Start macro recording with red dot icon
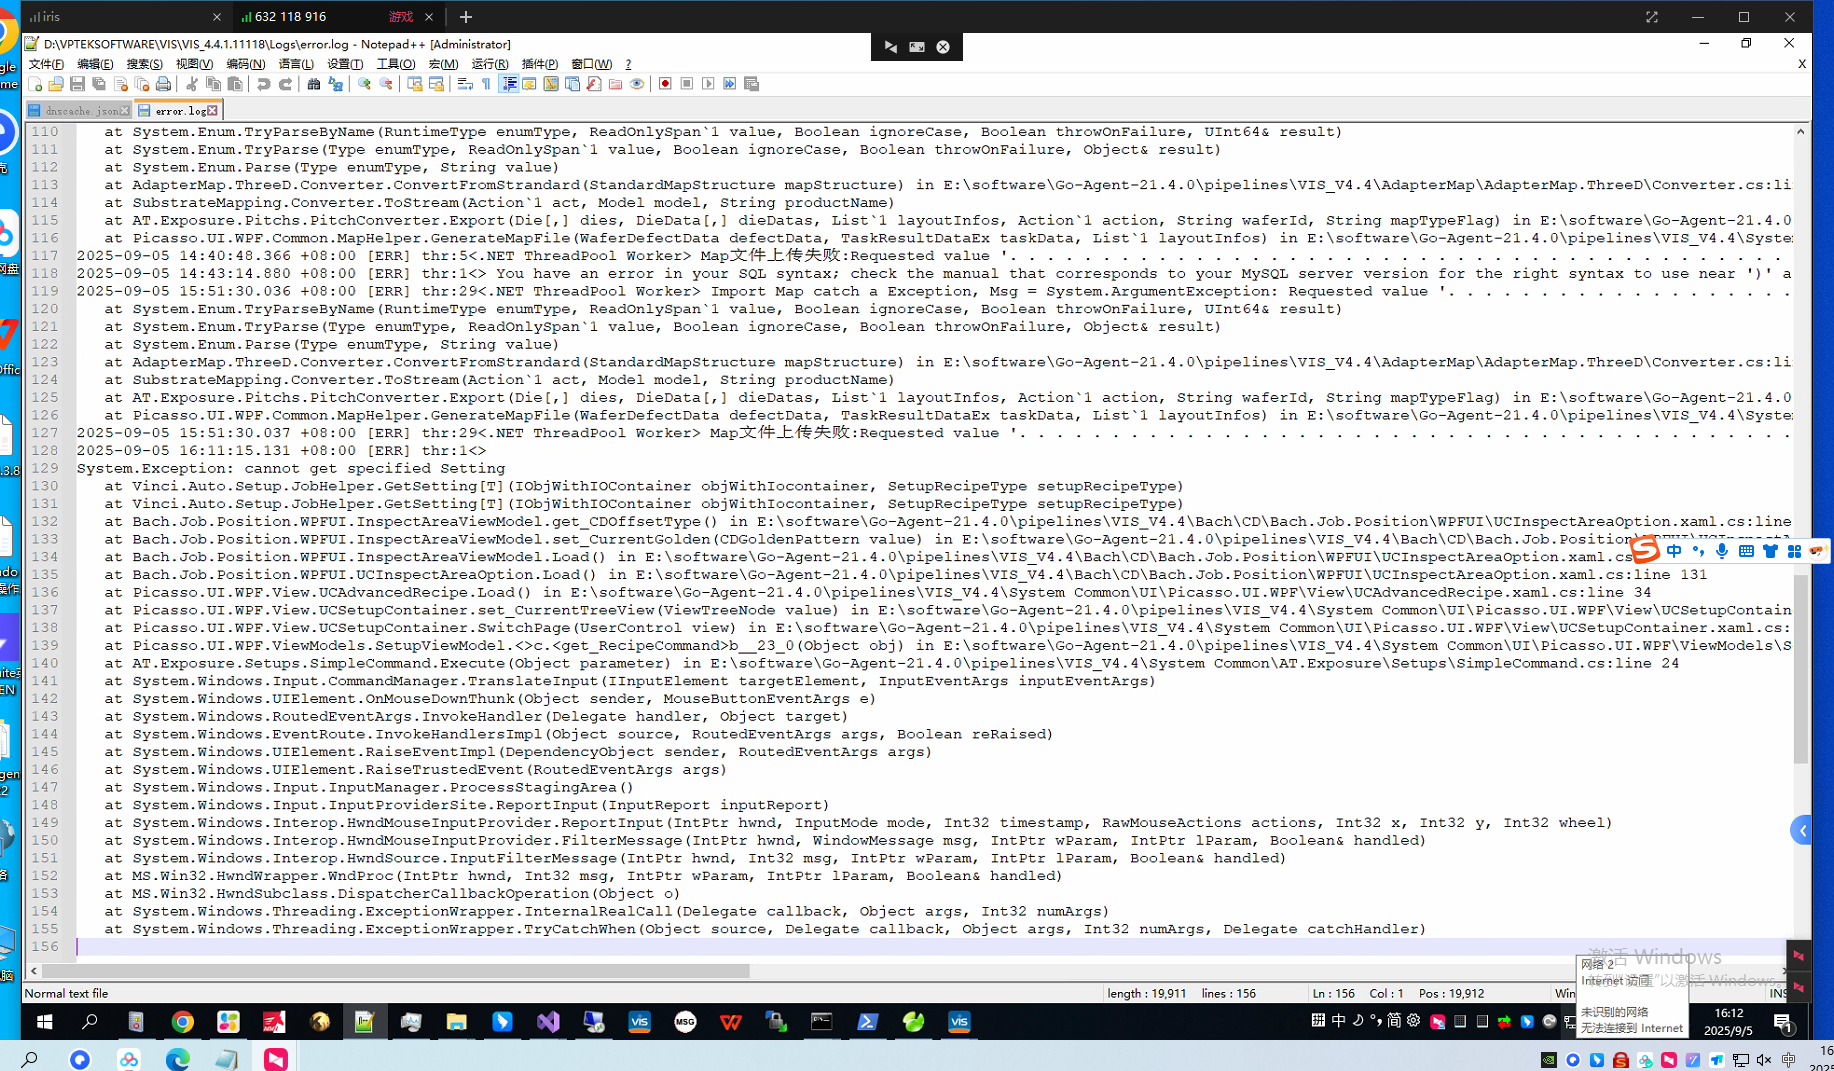 pos(665,84)
